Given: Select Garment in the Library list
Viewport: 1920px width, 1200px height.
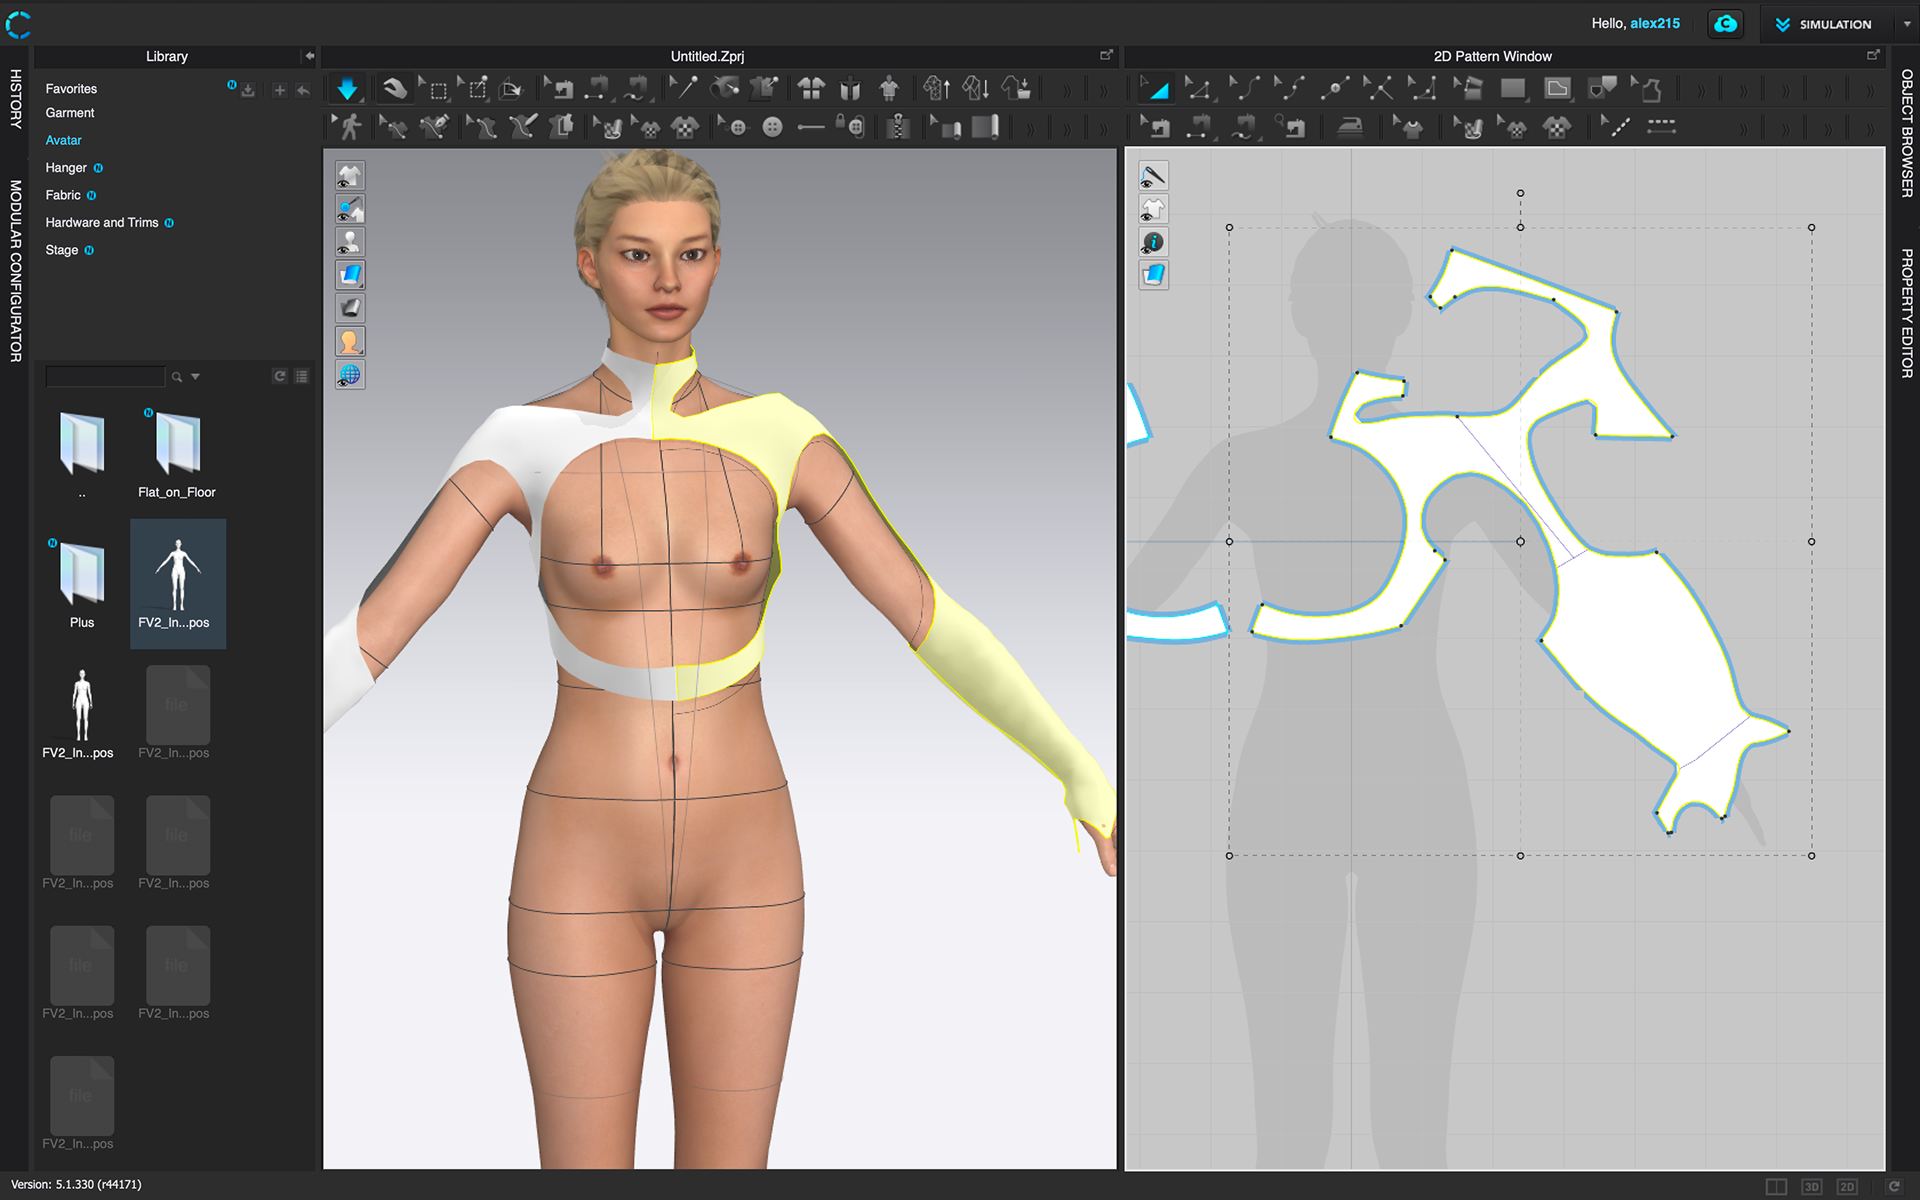Looking at the screenshot, I should 70,113.
